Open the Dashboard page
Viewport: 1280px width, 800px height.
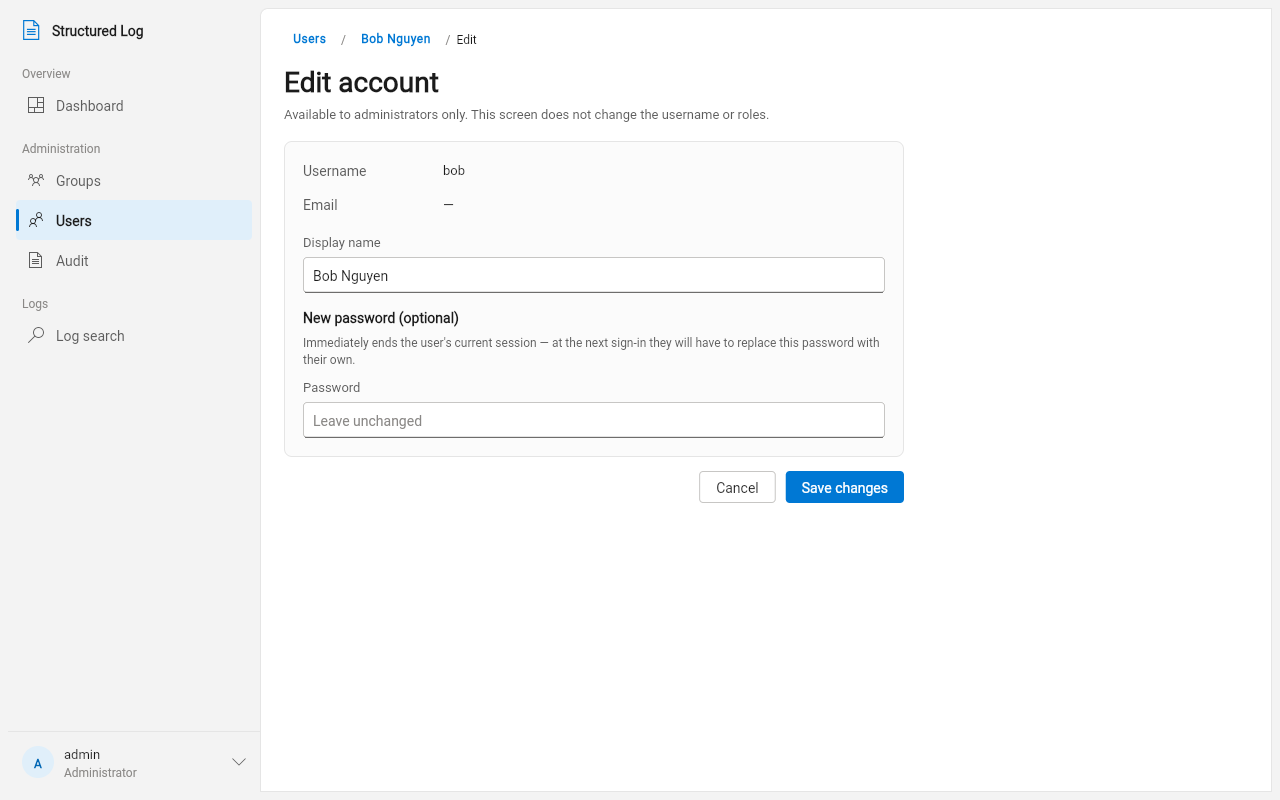(x=134, y=105)
